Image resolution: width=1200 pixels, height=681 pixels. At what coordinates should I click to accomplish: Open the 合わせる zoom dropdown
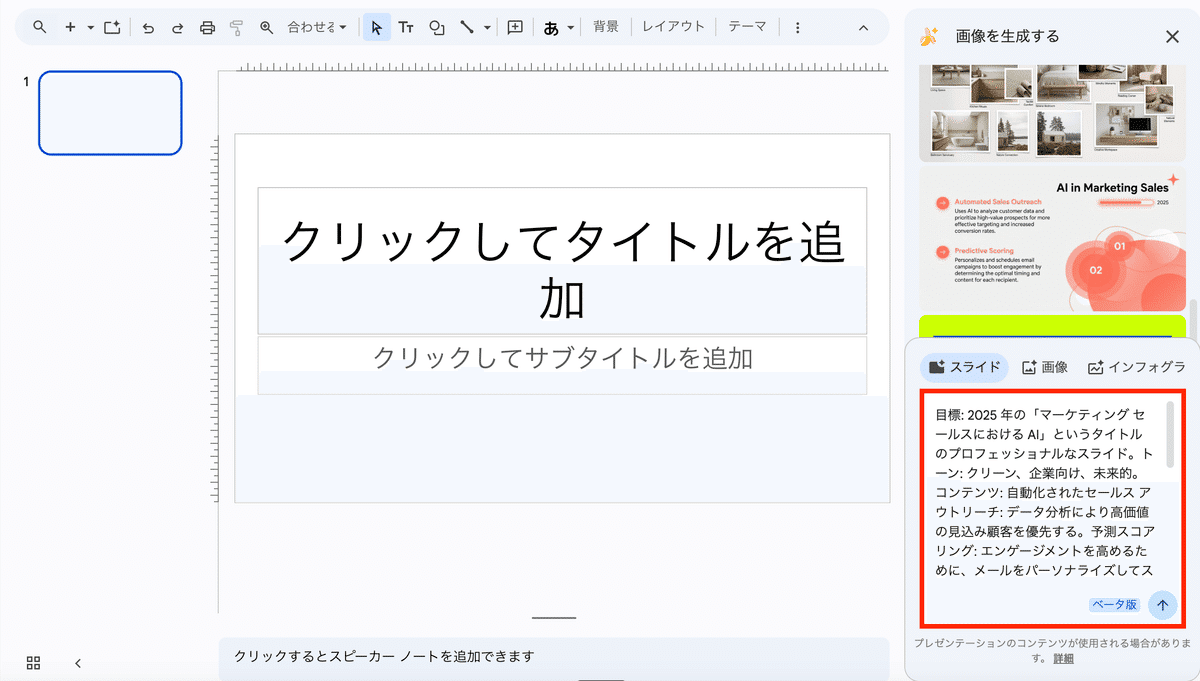[x=317, y=27]
